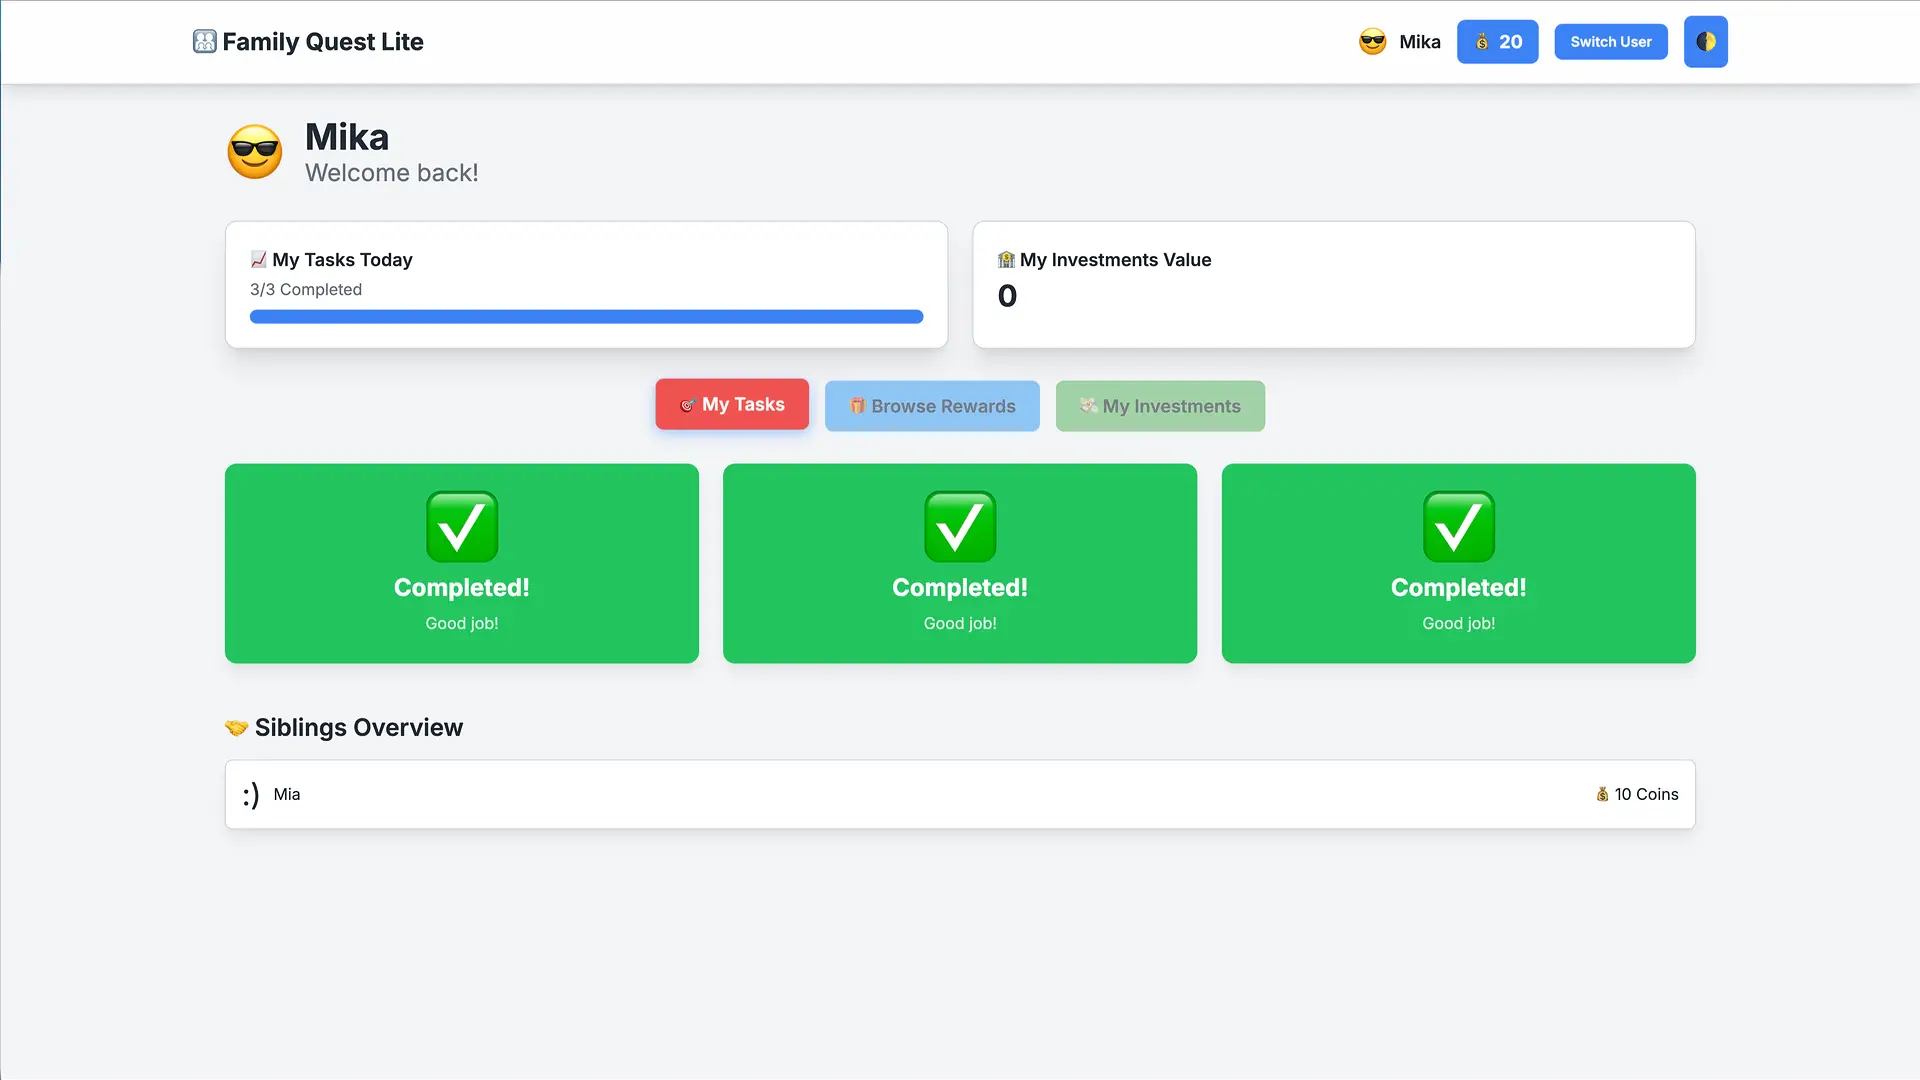Click the 'Welcome back!' text
The width and height of the screenshot is (1920, 1080).
pos(392,173)
